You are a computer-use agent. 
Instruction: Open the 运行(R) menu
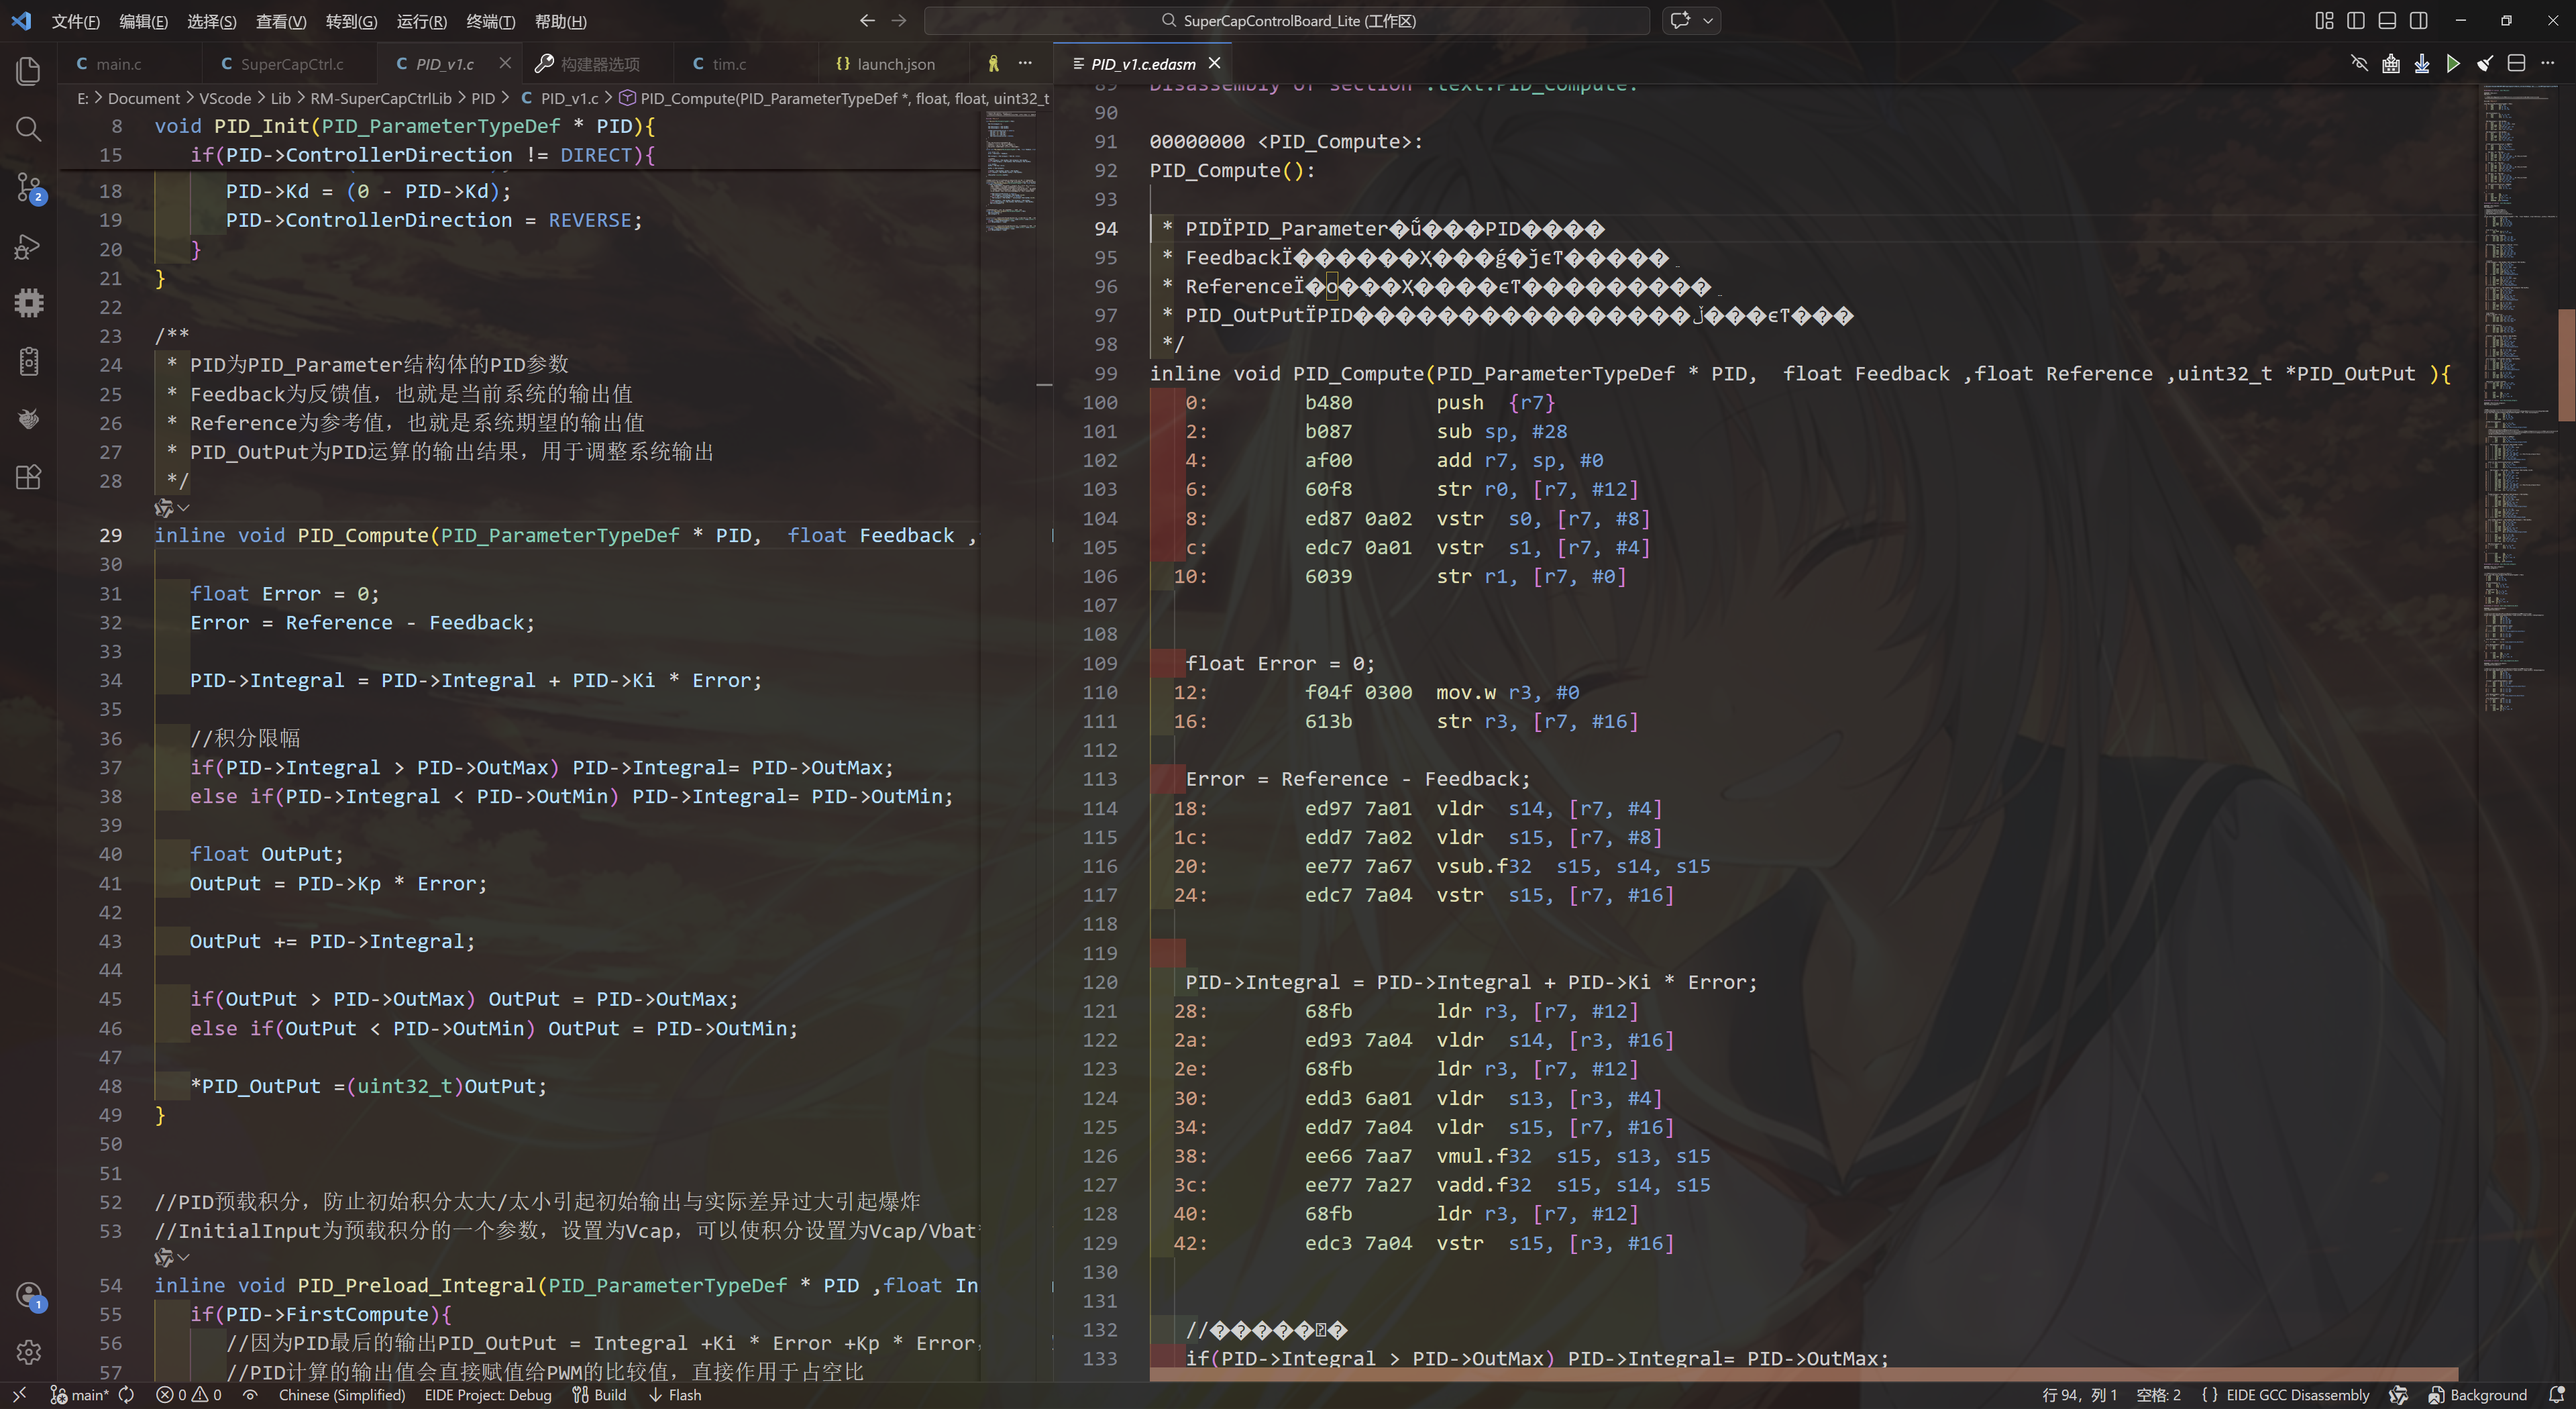point(421,21)
